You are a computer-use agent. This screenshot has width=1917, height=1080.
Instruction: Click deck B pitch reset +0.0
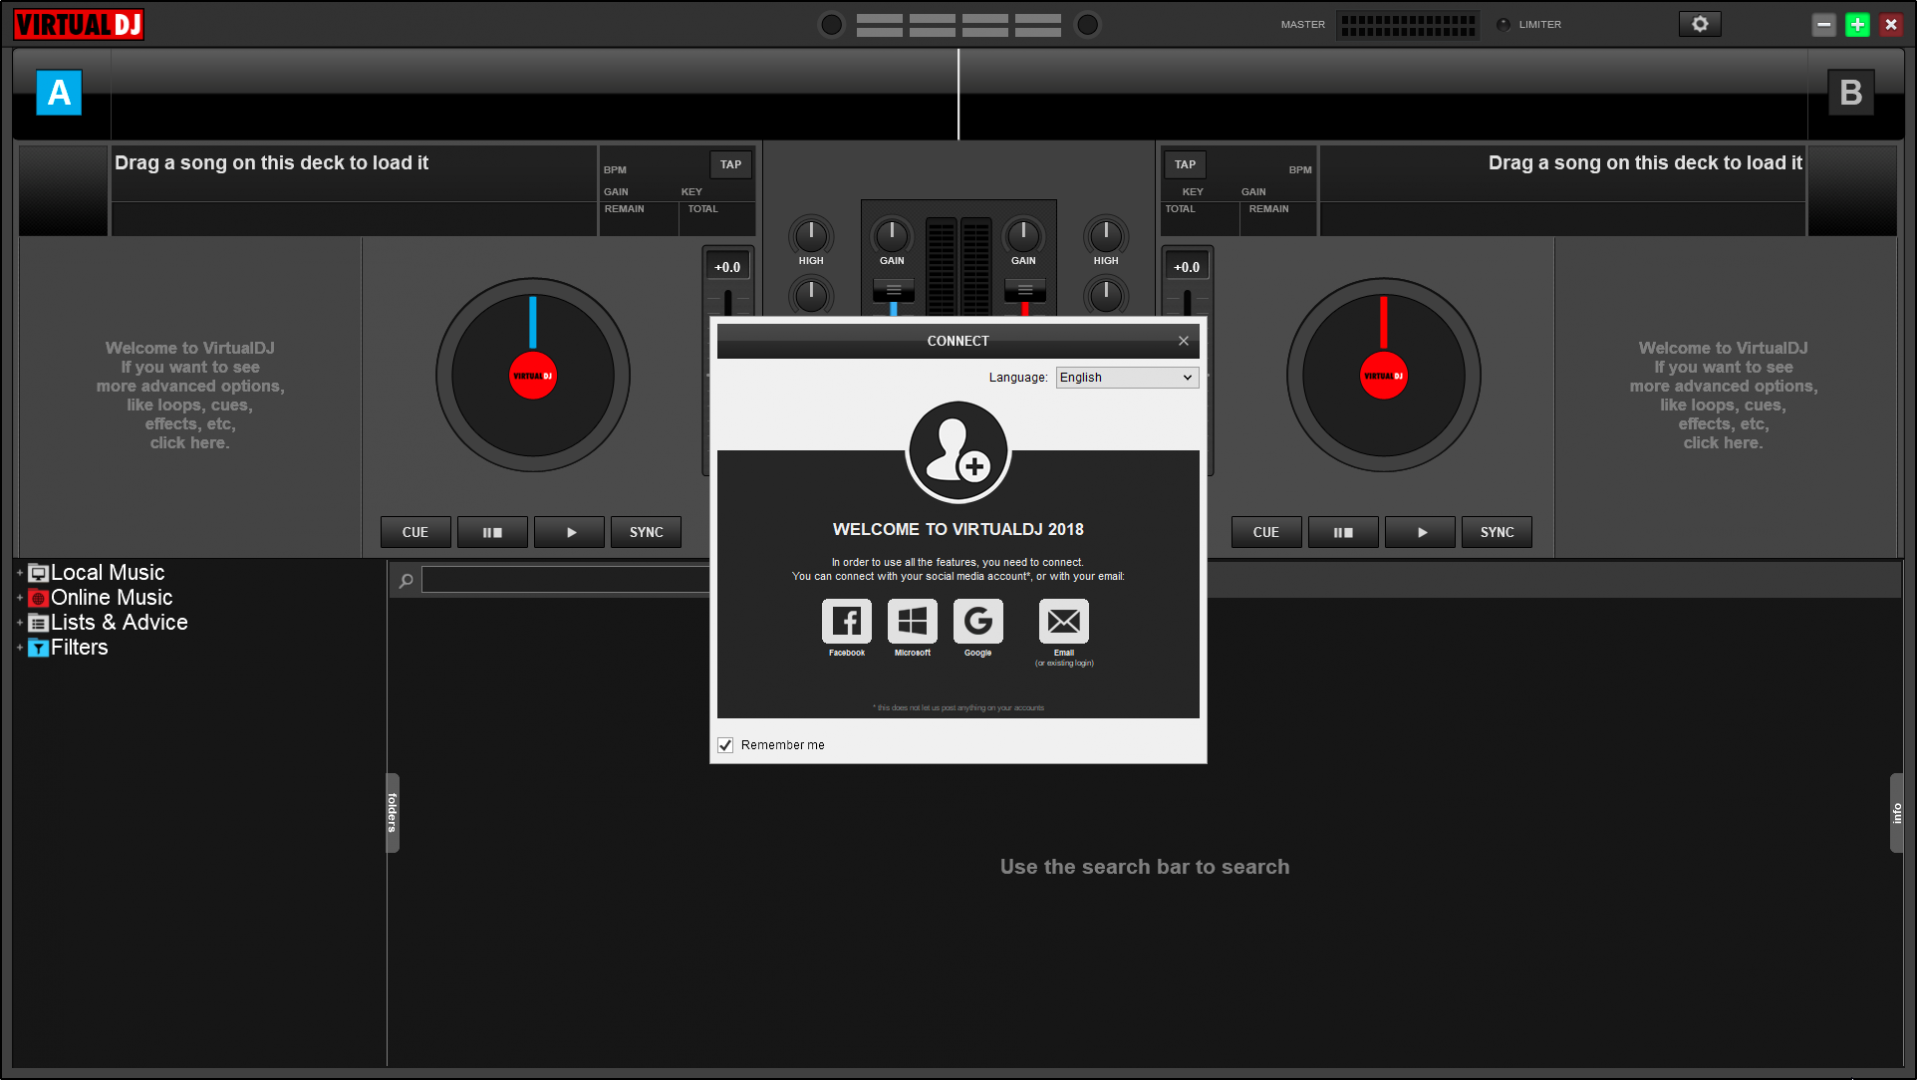pos(1187,267)
